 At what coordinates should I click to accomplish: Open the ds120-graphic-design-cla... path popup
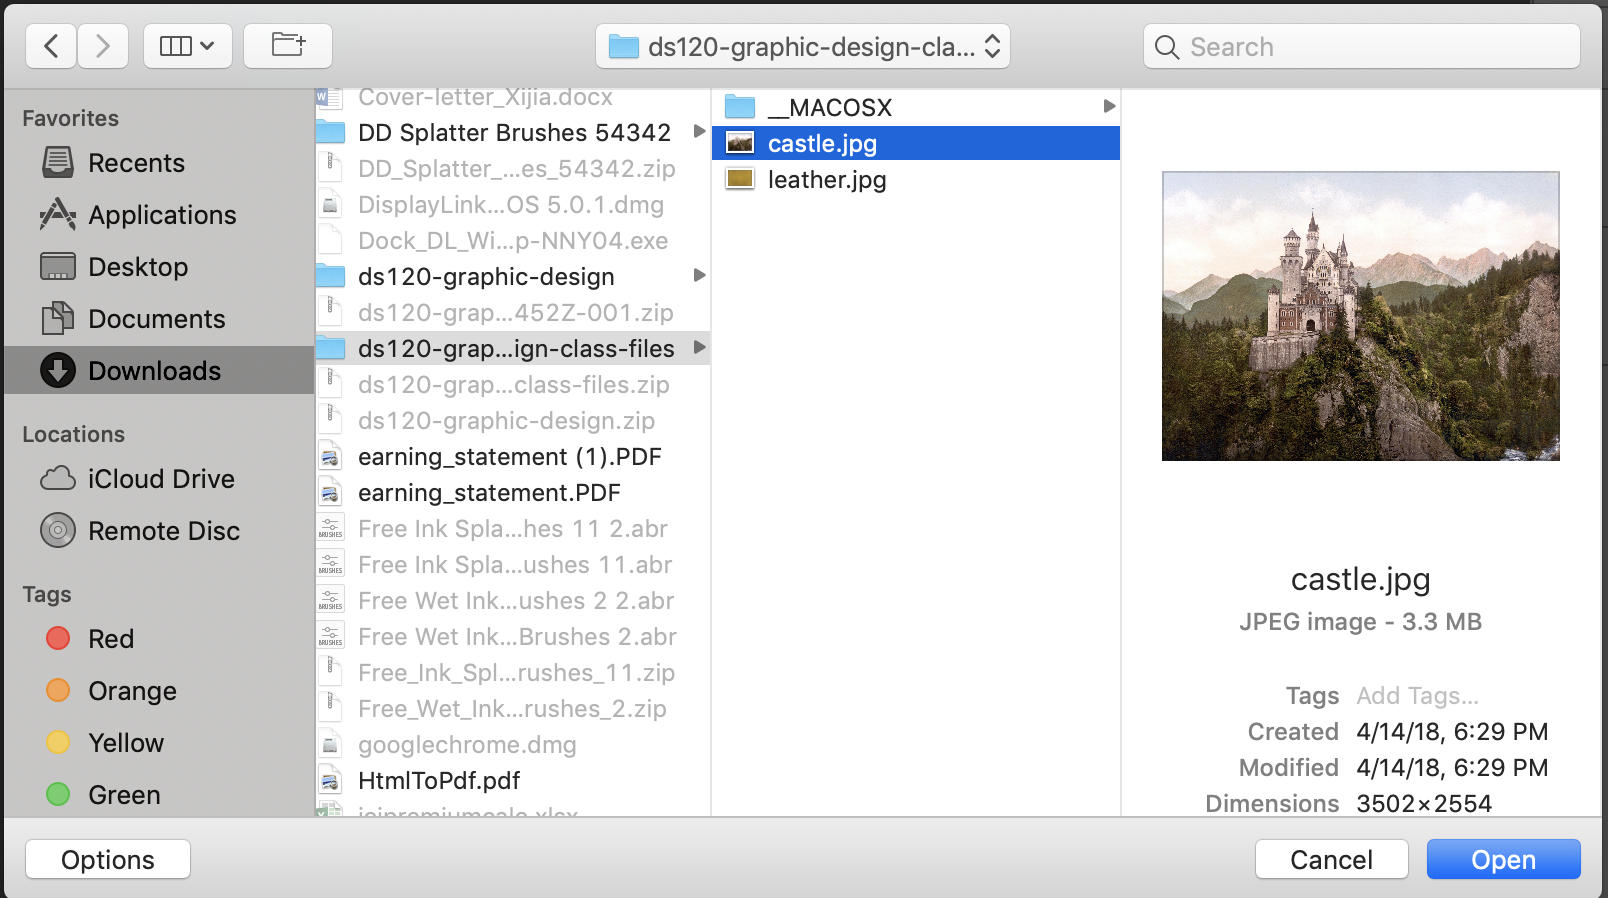tap(803, 46)
